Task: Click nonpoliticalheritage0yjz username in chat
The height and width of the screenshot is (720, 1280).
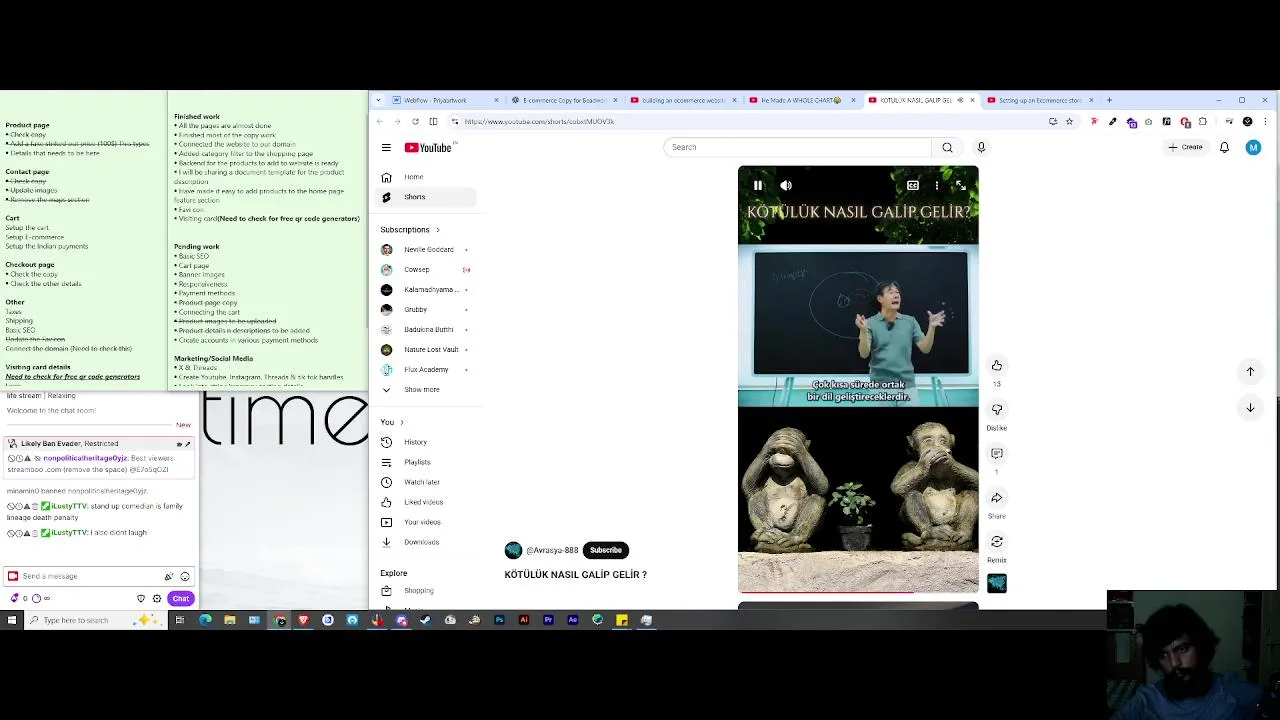Action: pos(84,458)
